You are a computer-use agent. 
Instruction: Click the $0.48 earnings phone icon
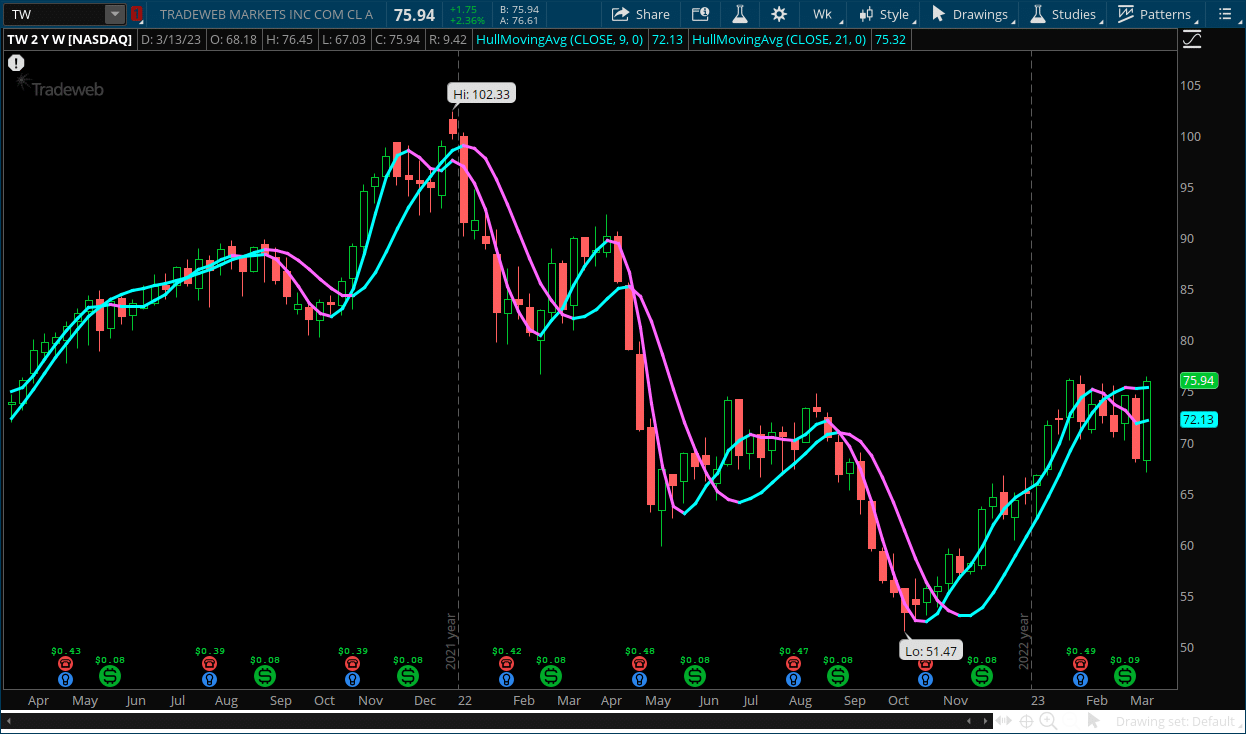tap(640, 663)
